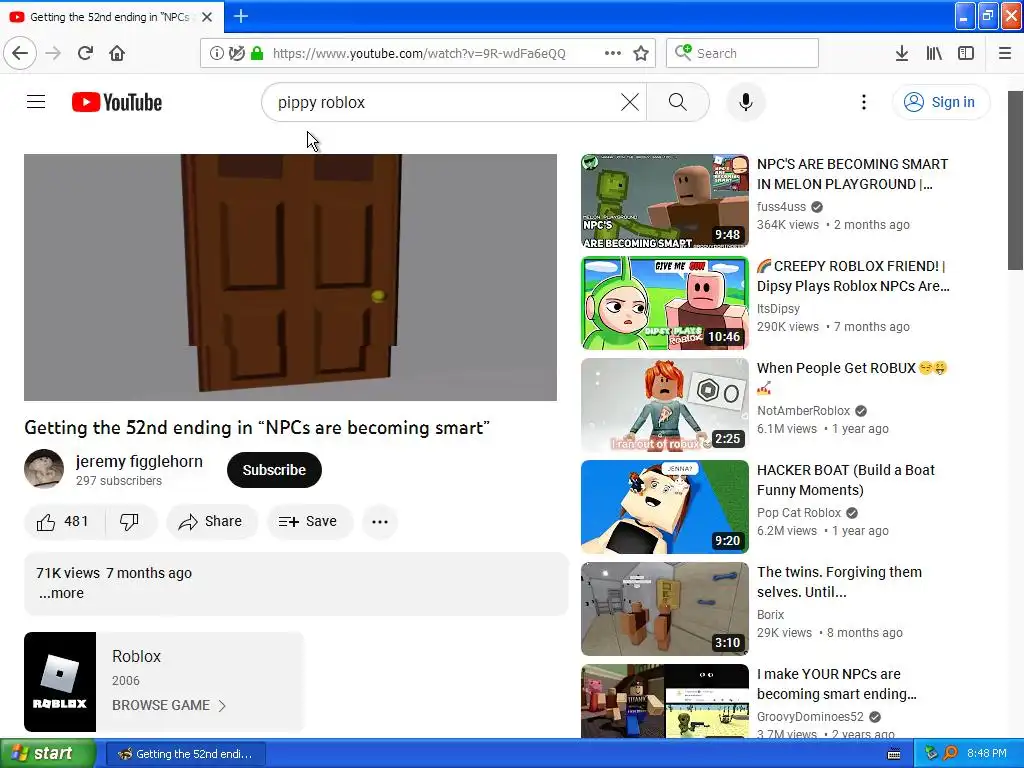Open NotAmberRoblox channel
Screen dimensions: 1024x768
coord(804,410)
